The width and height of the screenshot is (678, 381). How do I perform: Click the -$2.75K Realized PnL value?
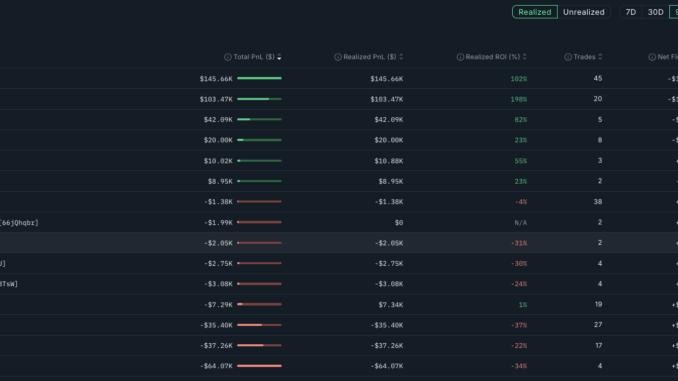[389, 263]
